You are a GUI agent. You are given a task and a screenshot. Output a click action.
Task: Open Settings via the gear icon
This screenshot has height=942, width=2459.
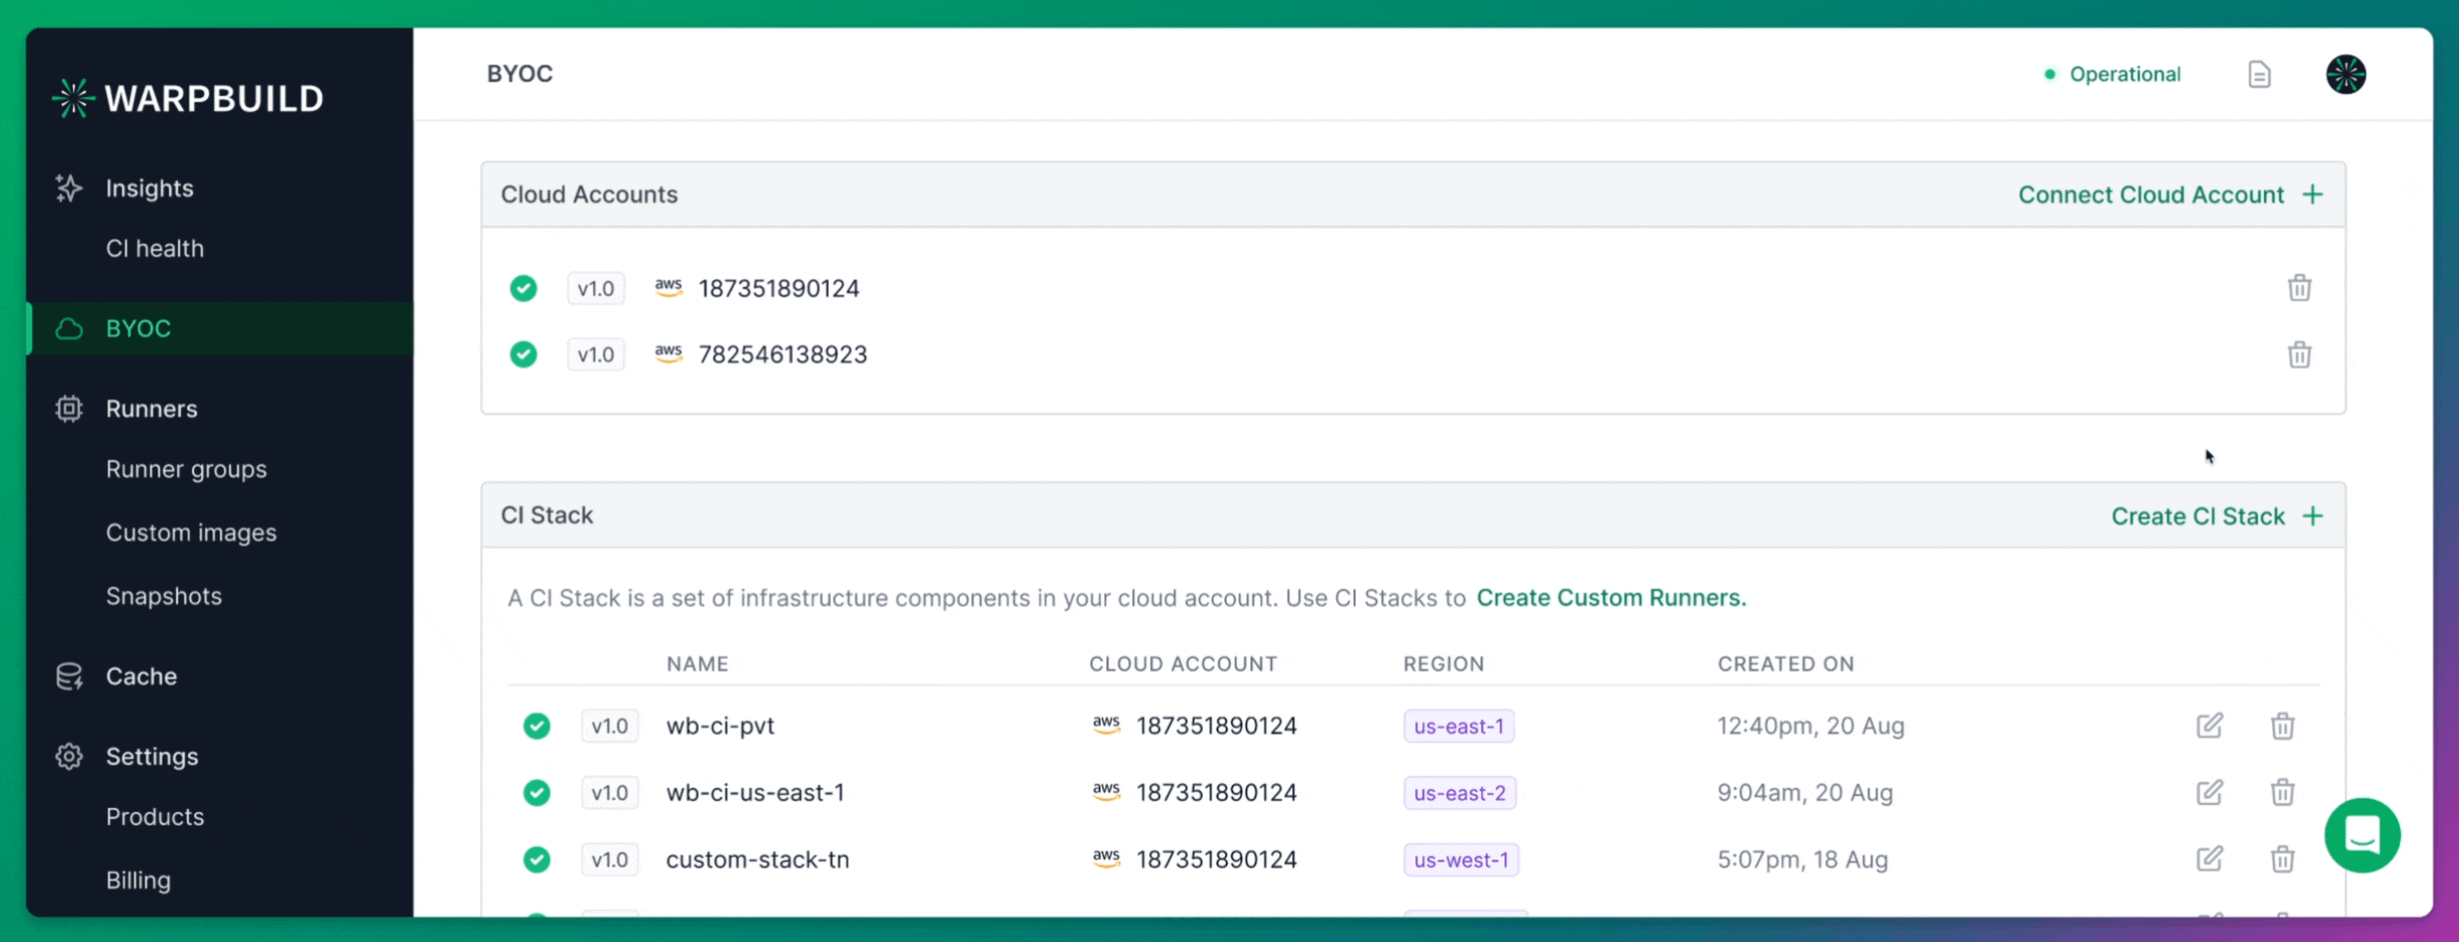click(x=68, y=756)
